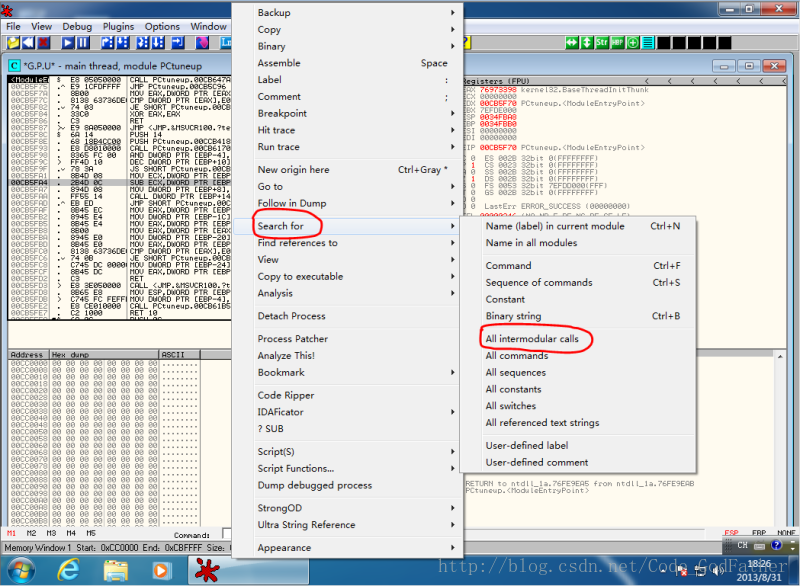The height and width of the screenshot is (586, 800).
Task: Click the Run program play icon
Action: [x=67, y=43]
